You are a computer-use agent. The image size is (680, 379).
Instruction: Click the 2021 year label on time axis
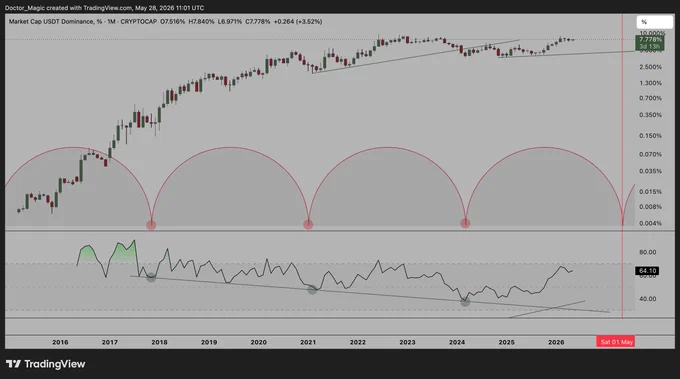point(308,342)
